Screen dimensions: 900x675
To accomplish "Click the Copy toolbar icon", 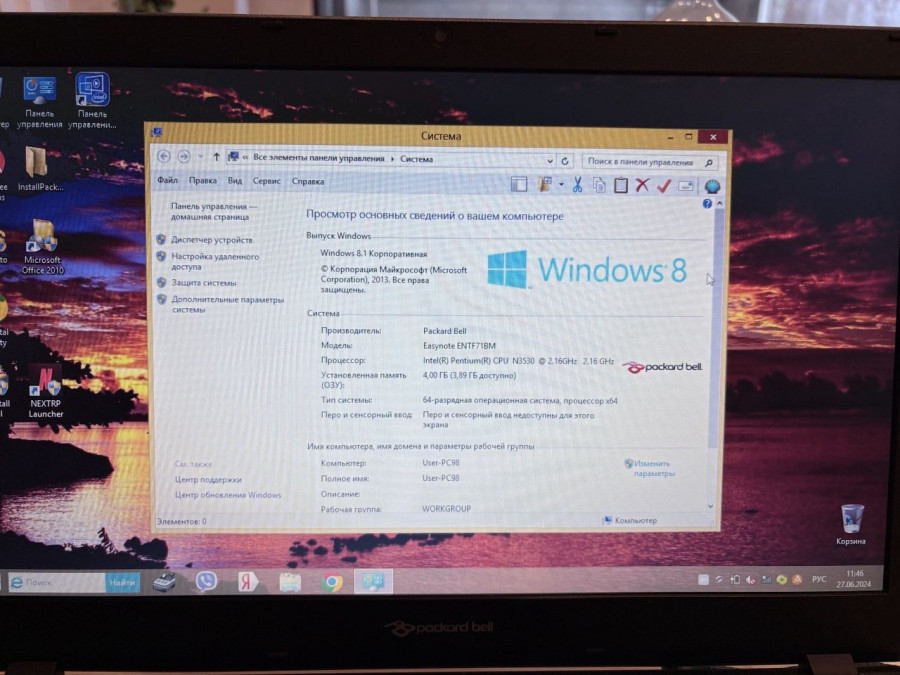I will pyautogui.click(x=599, y=185).
